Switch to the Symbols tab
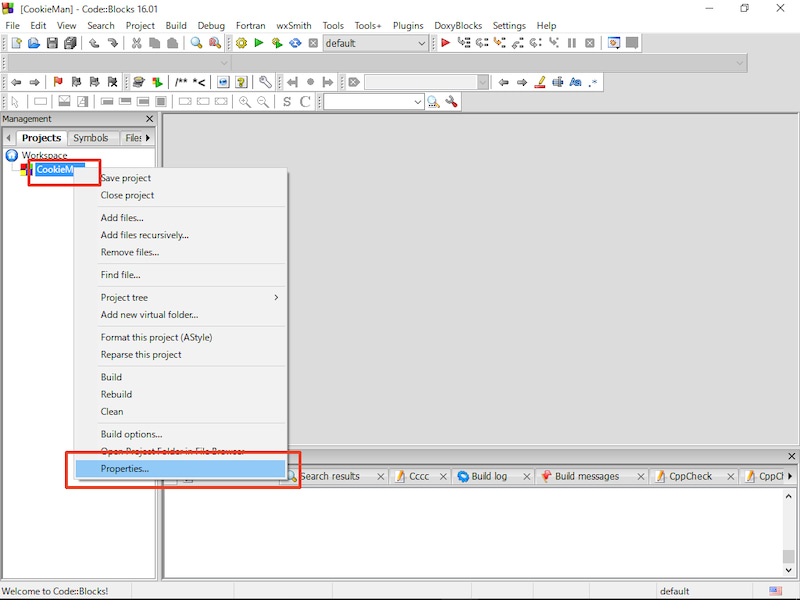This screenshot has height=600, width=800. click(91, 138)
